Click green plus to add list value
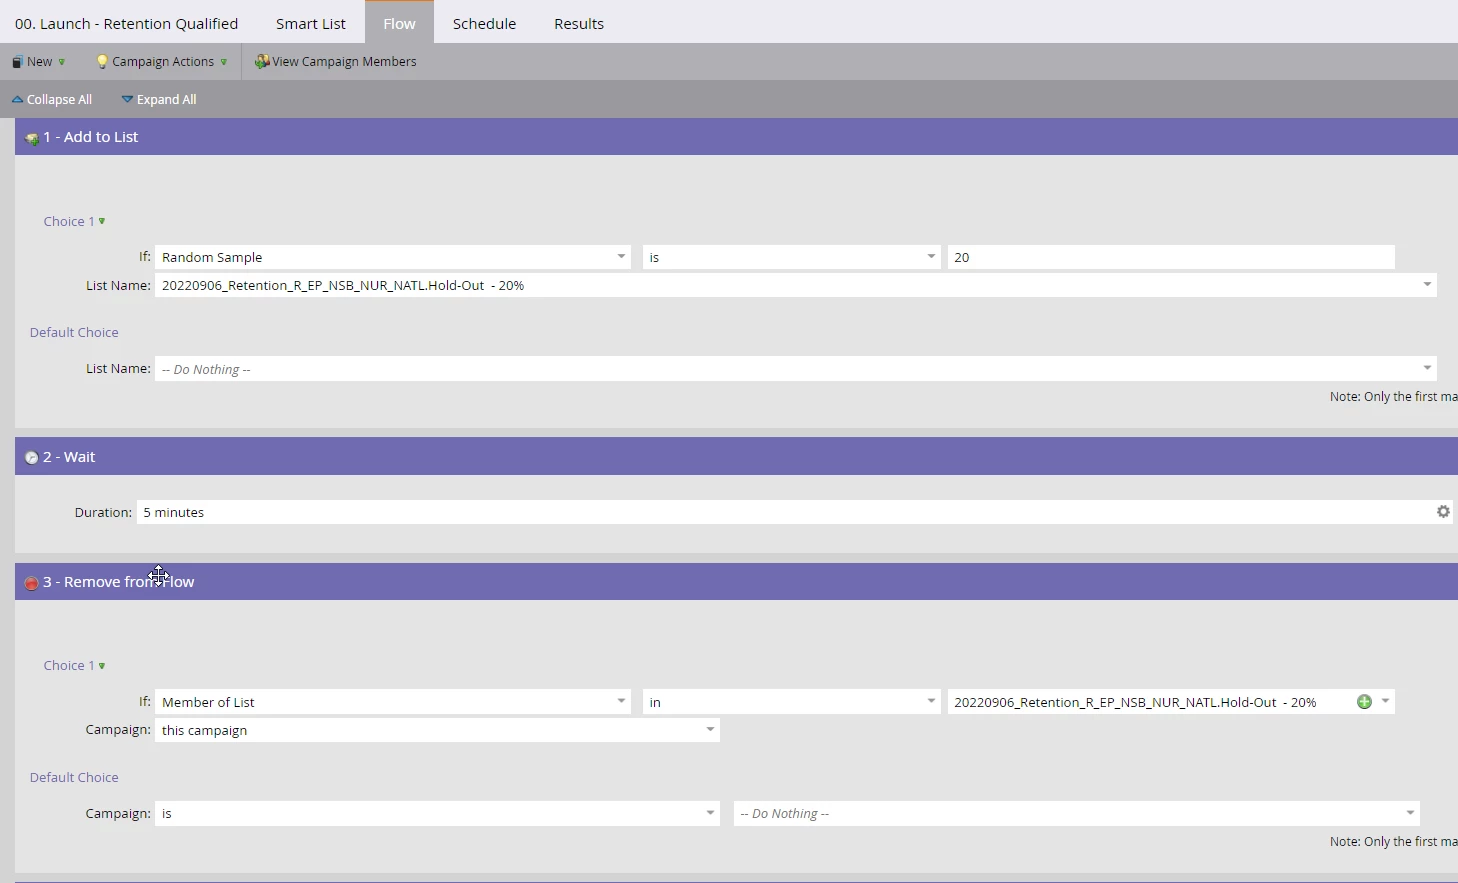This screenshot has height=883, width=1458. point(1364,702)
